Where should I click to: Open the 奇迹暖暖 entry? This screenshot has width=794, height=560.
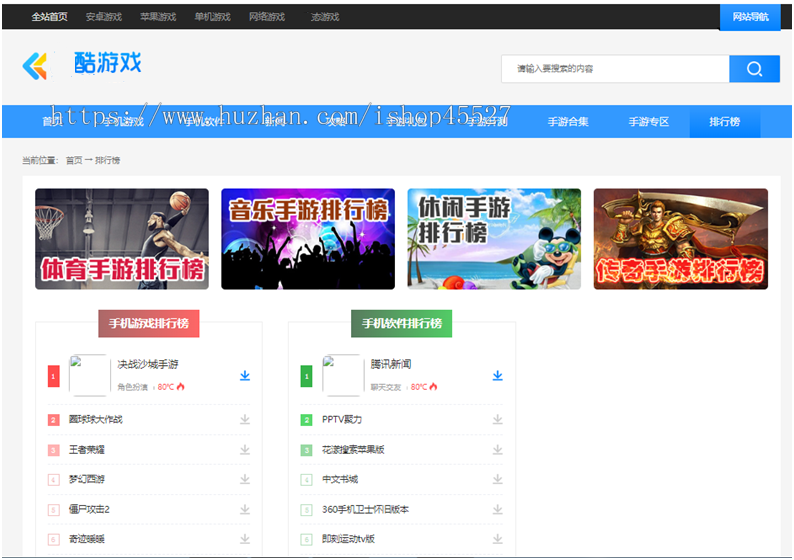coord(87,539)
